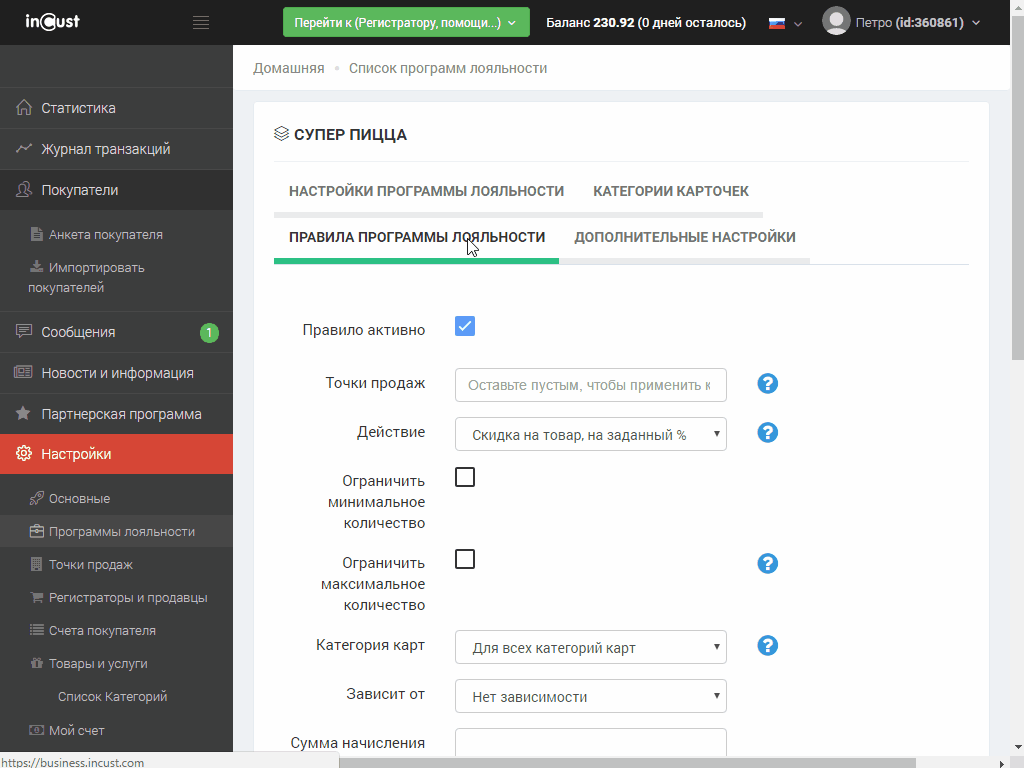Screen dimensions: 1024x768
Task: Uncheck the Правило активно checkbox
Action: (x=465, y=327)
